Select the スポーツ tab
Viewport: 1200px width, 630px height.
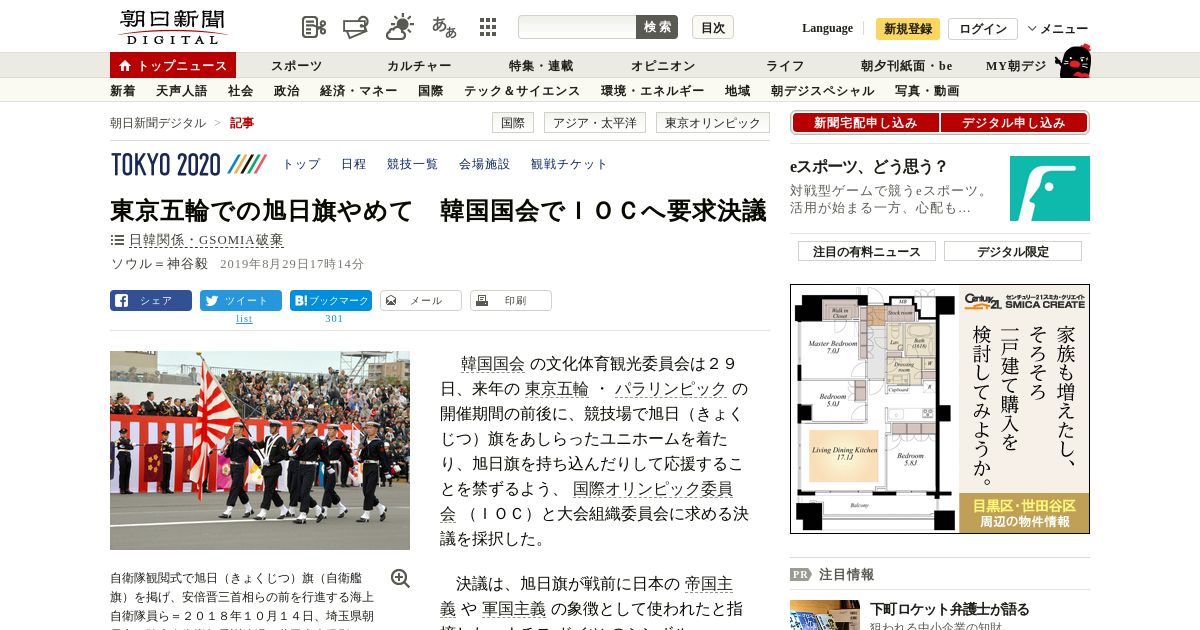pos(297,66)
